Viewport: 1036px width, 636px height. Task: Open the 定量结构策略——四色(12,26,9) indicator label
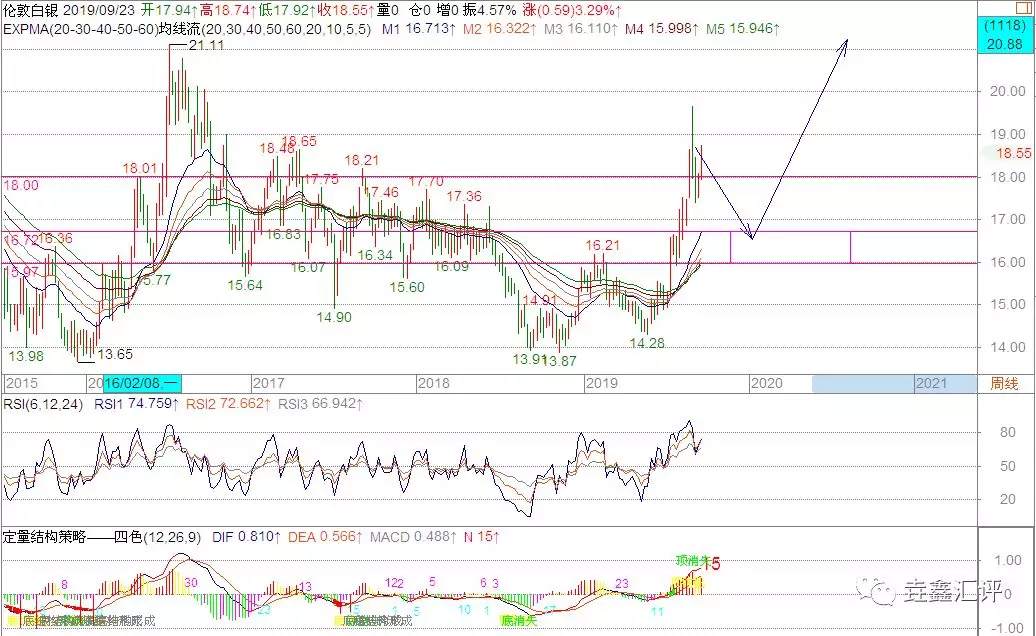102,538
